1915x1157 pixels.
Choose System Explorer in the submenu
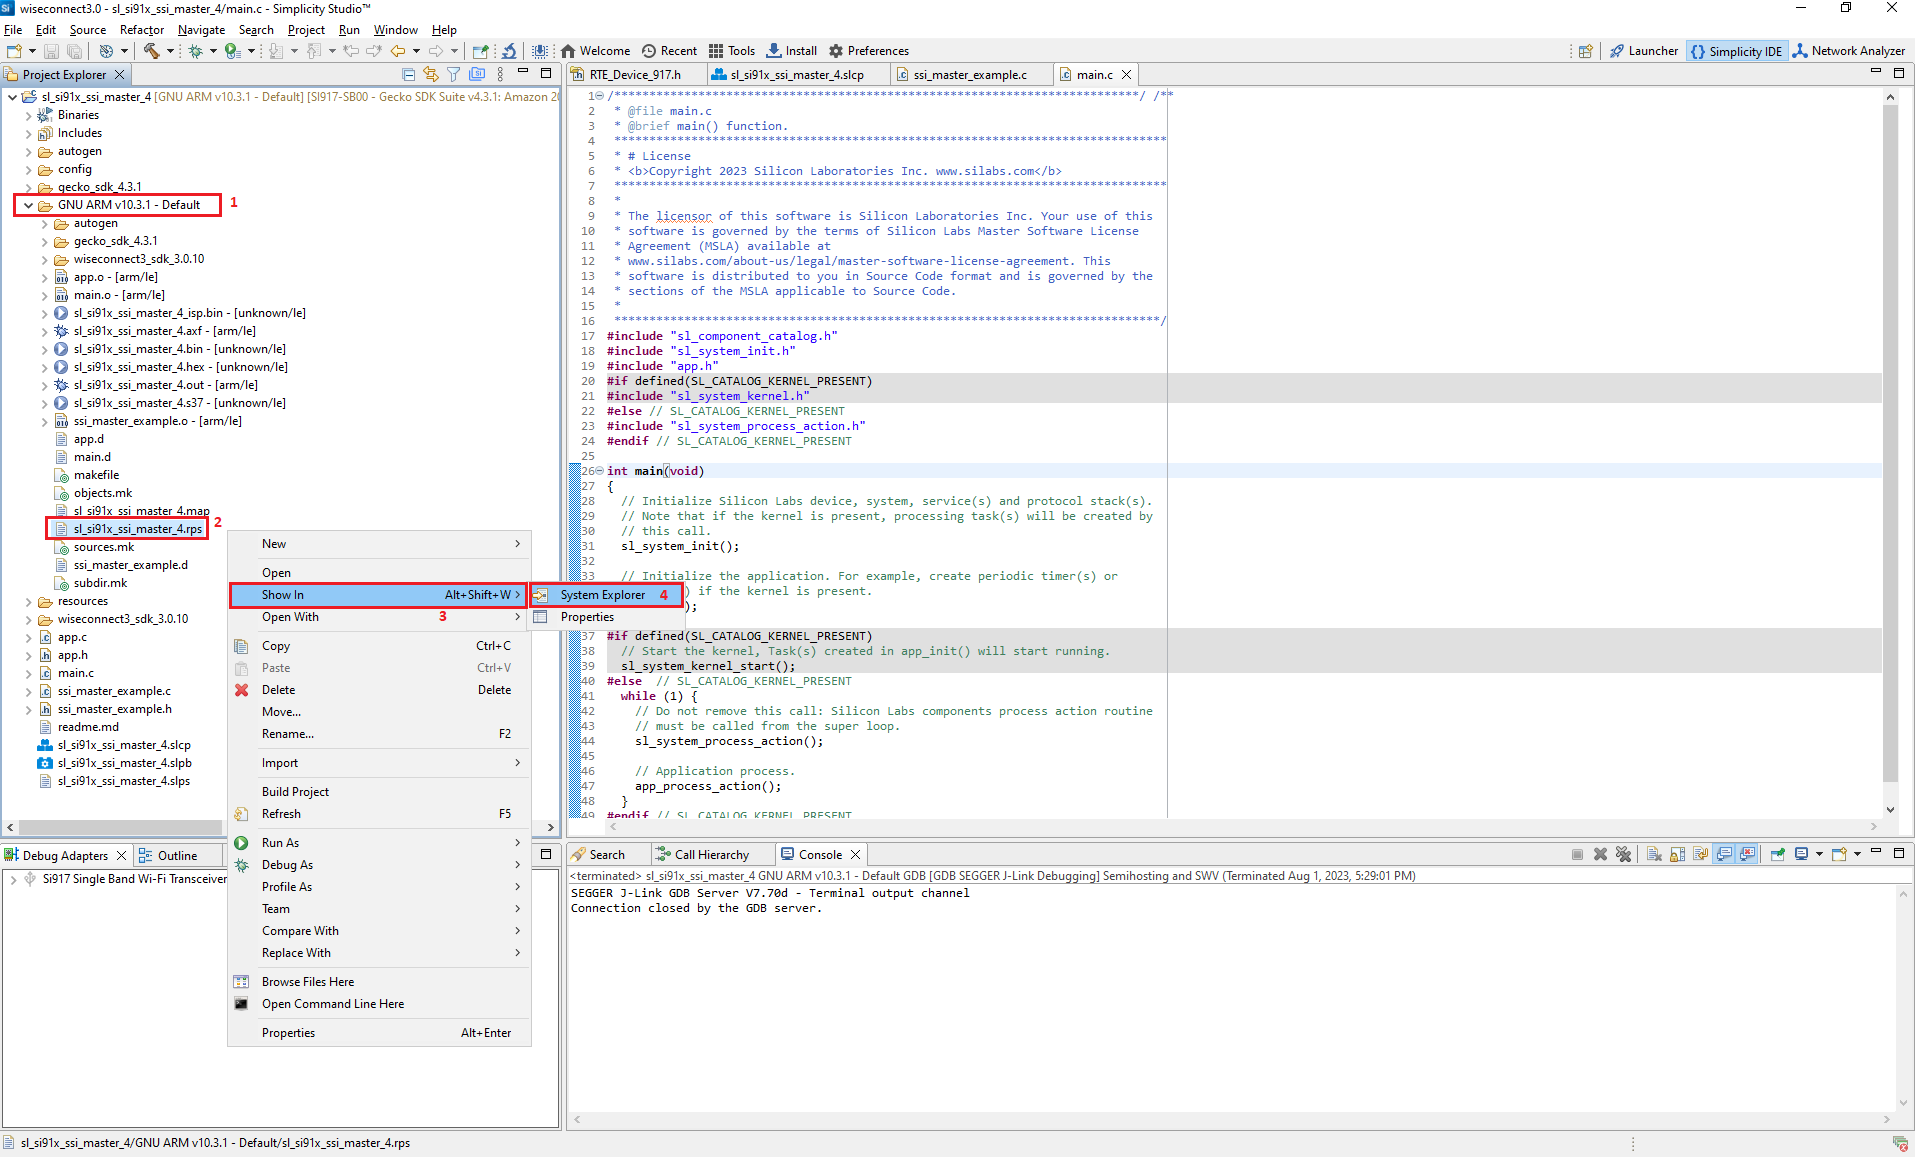point(606,595)
